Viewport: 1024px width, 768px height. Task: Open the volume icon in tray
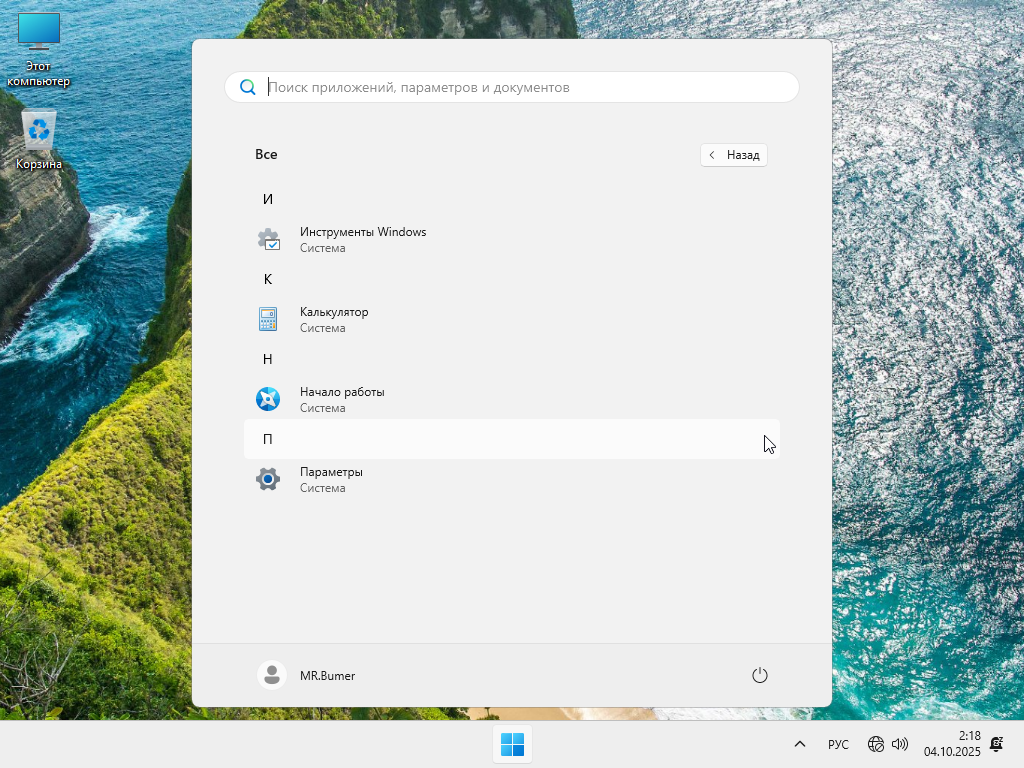coord(900,744)
